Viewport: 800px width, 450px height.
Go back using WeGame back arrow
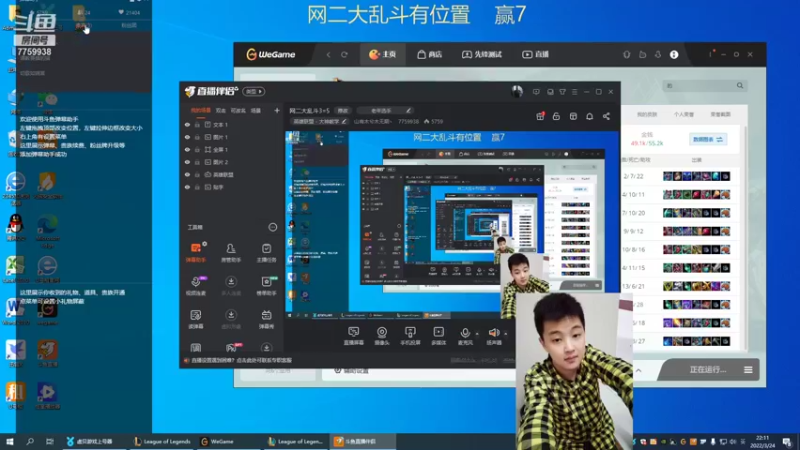[329, 55]
